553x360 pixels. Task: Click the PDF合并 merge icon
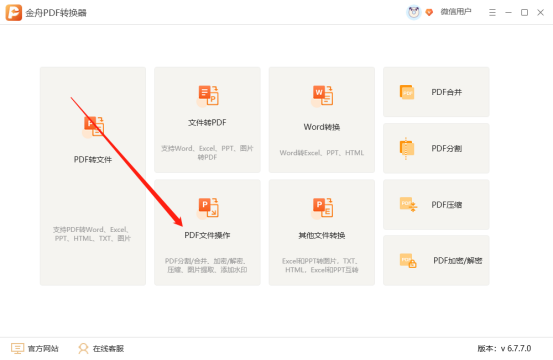pos(407,92)
